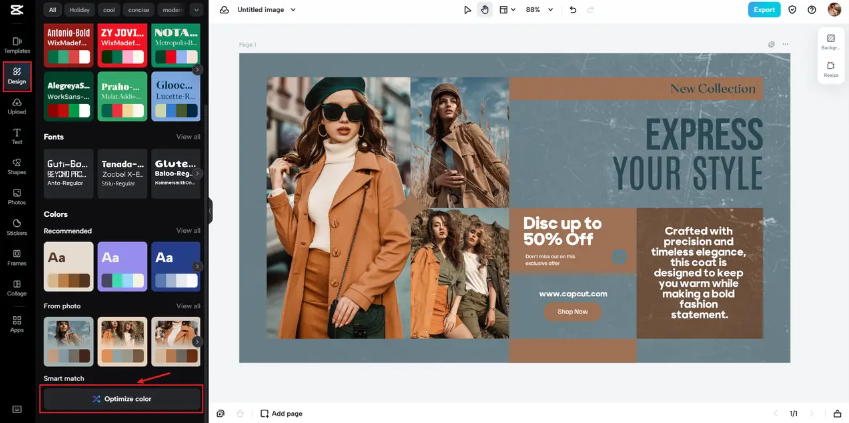
Task: Apply the Antonio-Bold red theme preset
Action: pyautogui.click(x=68, y=45)
